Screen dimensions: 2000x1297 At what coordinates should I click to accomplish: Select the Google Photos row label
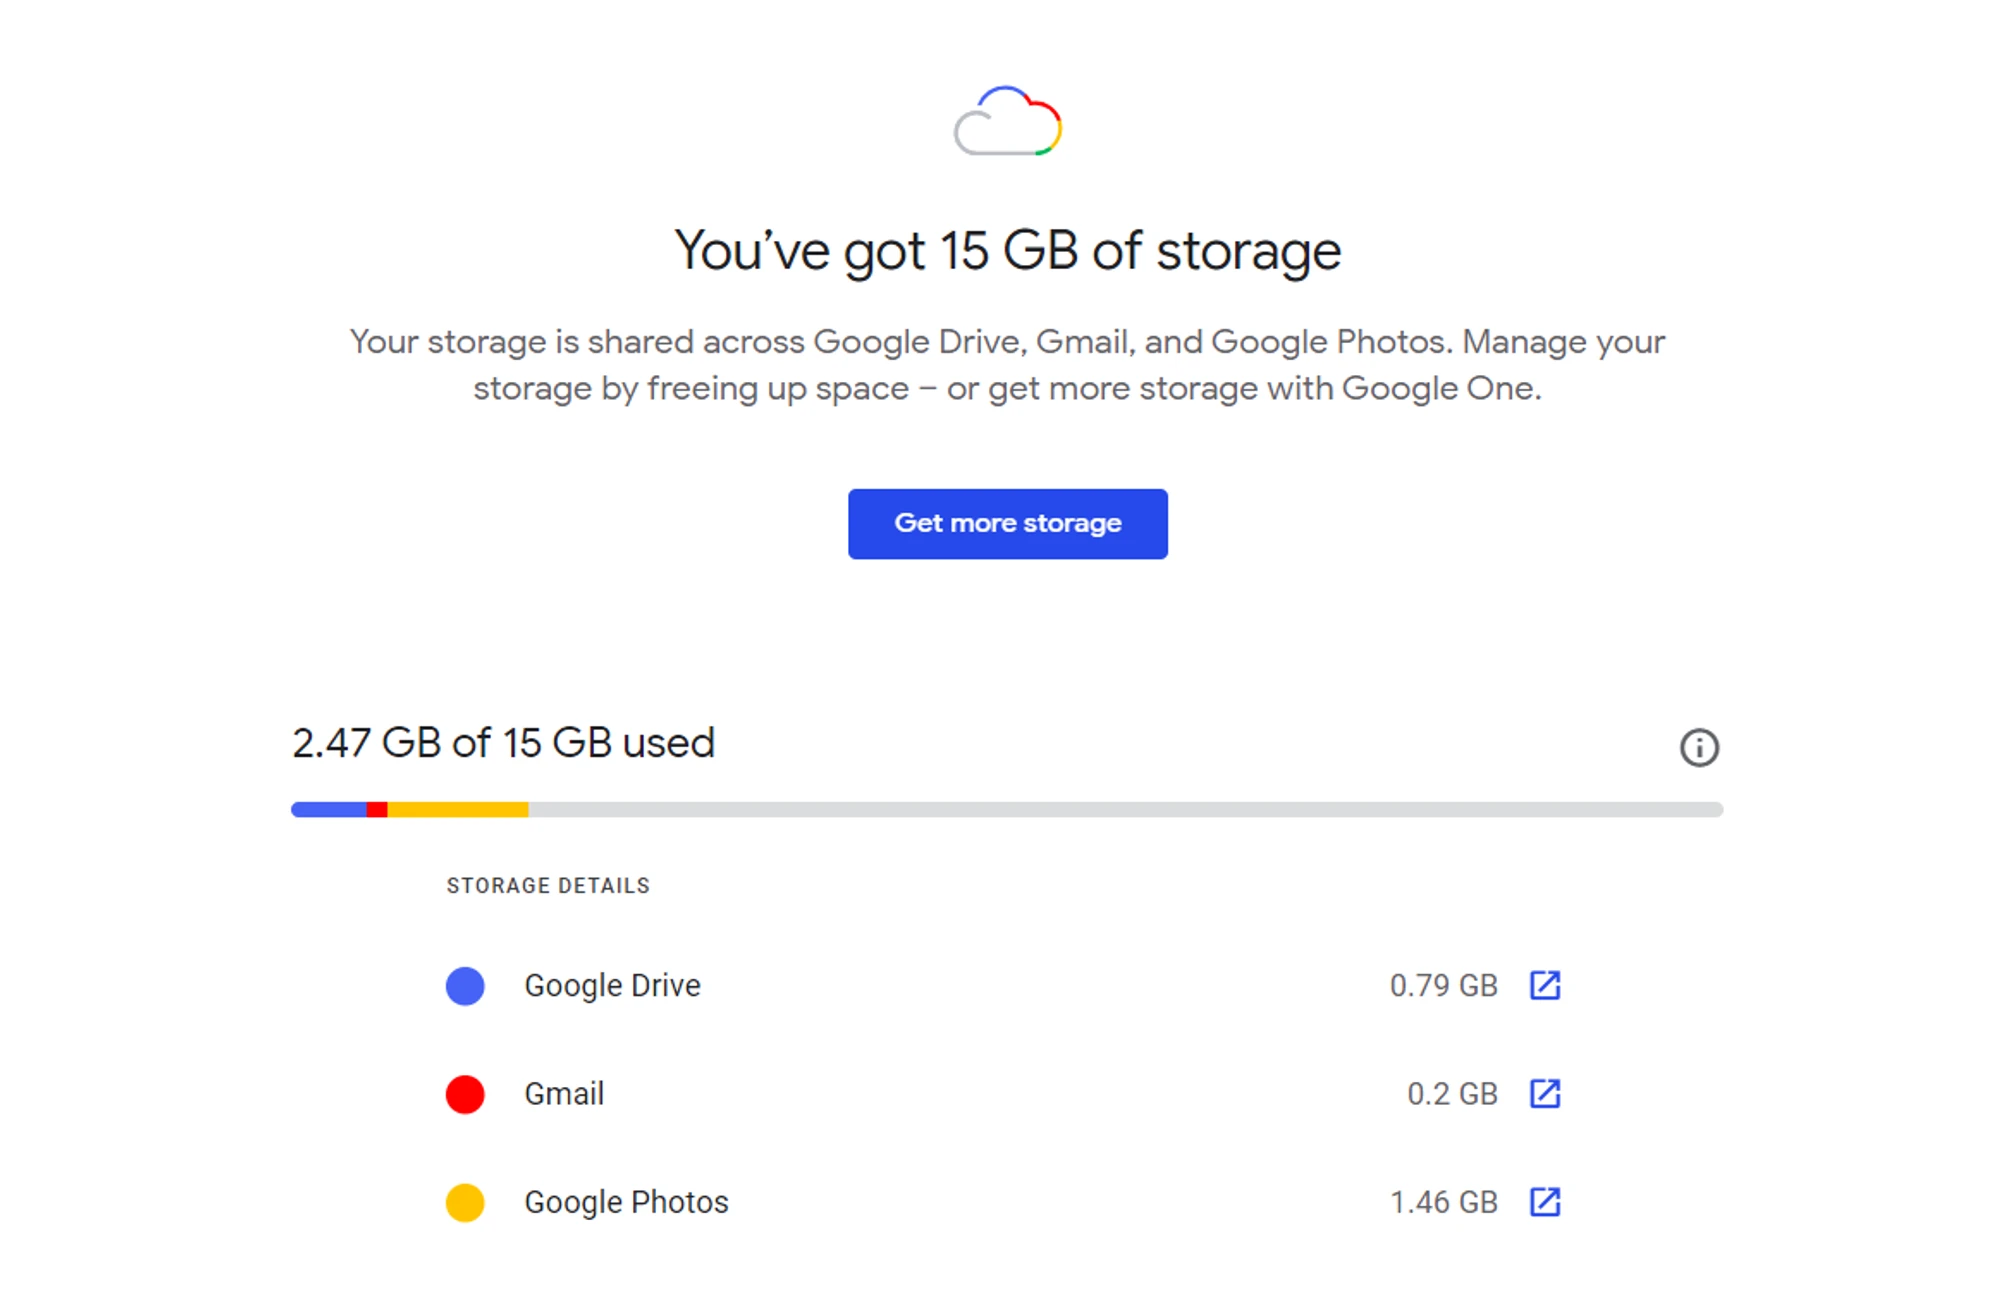[x=626, y=1202]
